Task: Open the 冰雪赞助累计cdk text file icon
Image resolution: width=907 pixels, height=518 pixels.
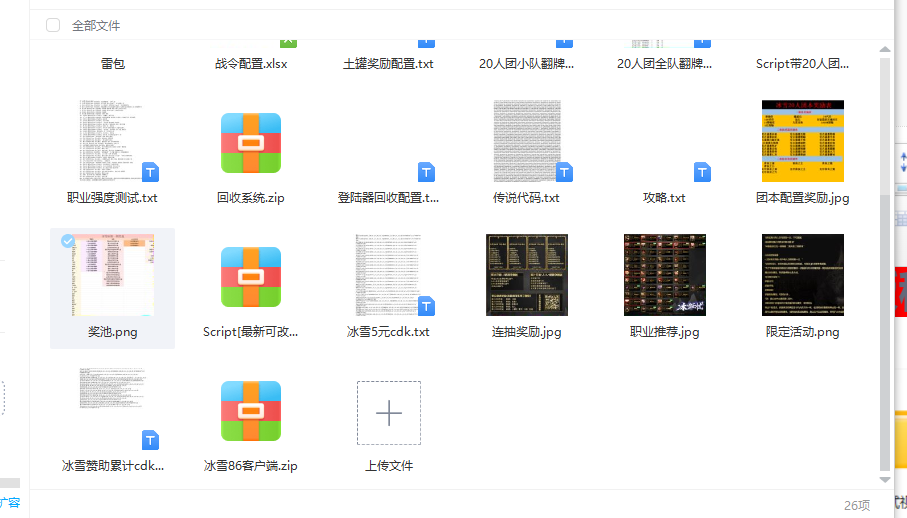Action: coord(112,411)
